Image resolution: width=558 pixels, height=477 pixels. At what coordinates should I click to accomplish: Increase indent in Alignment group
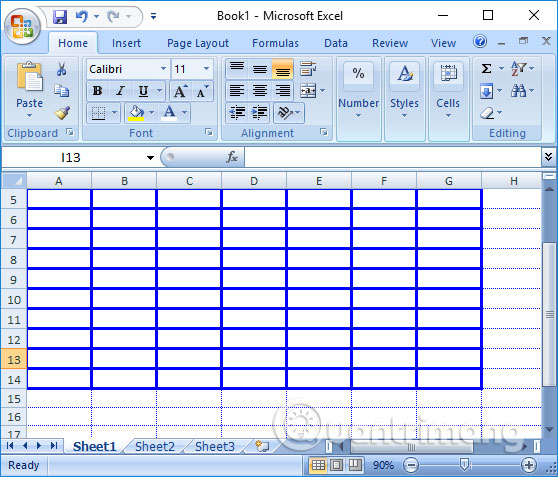pos(260,113)
